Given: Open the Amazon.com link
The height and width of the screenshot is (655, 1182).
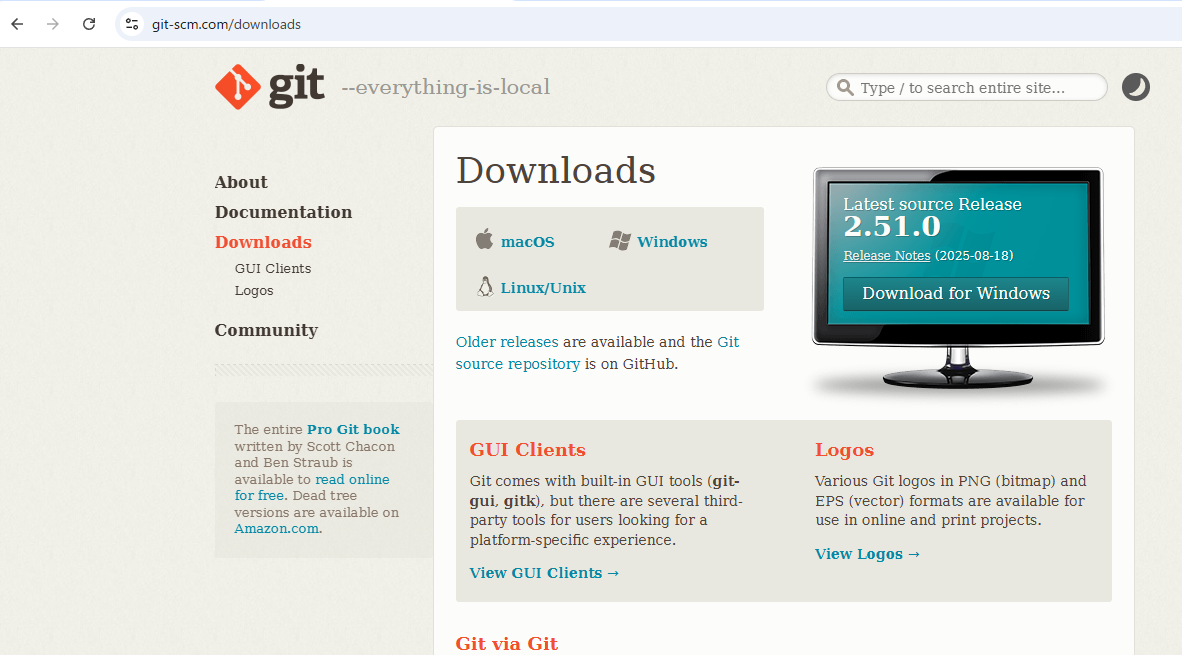Looking at the screenshot, I should point(277,529).
